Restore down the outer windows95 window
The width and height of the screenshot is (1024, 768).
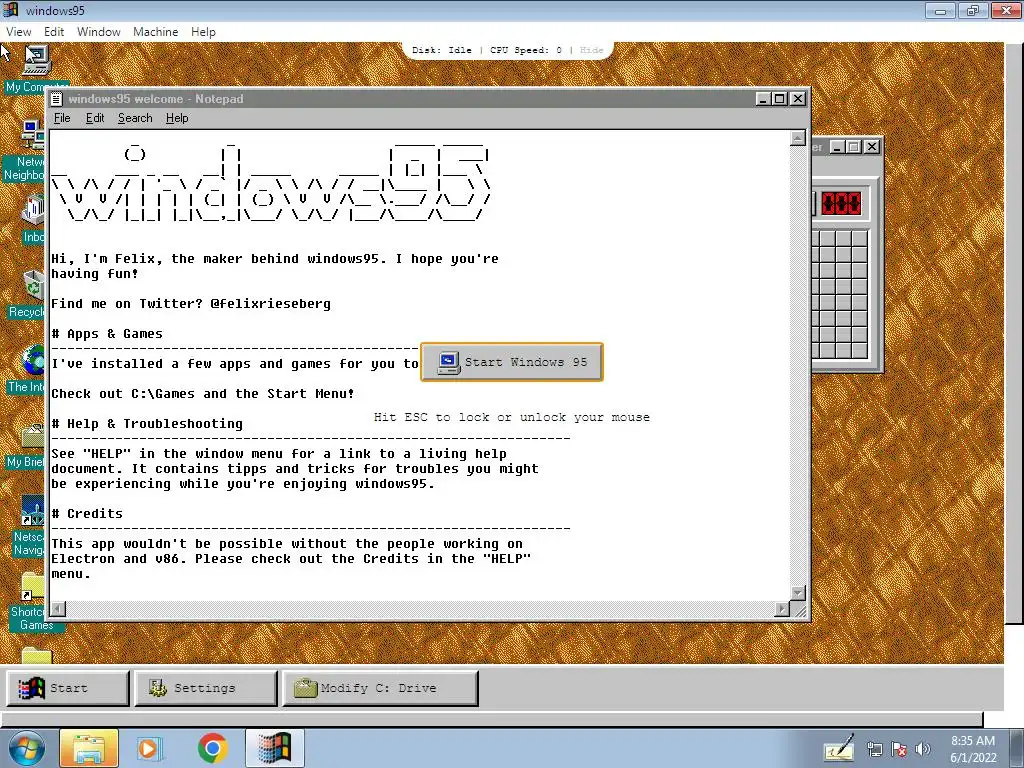pyautogui.click(x=973, y=10)
